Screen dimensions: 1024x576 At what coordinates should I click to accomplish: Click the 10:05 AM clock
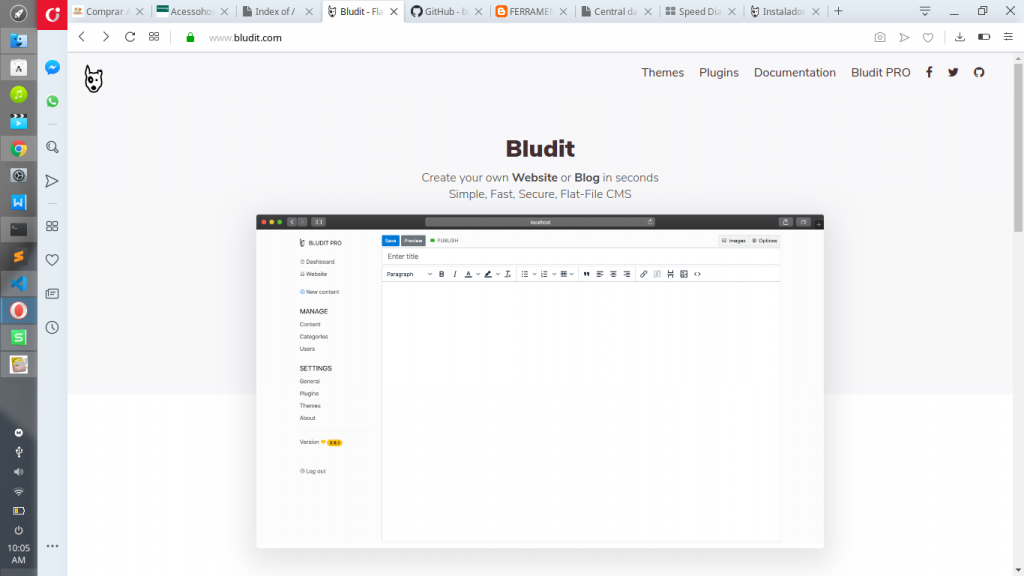18,554
